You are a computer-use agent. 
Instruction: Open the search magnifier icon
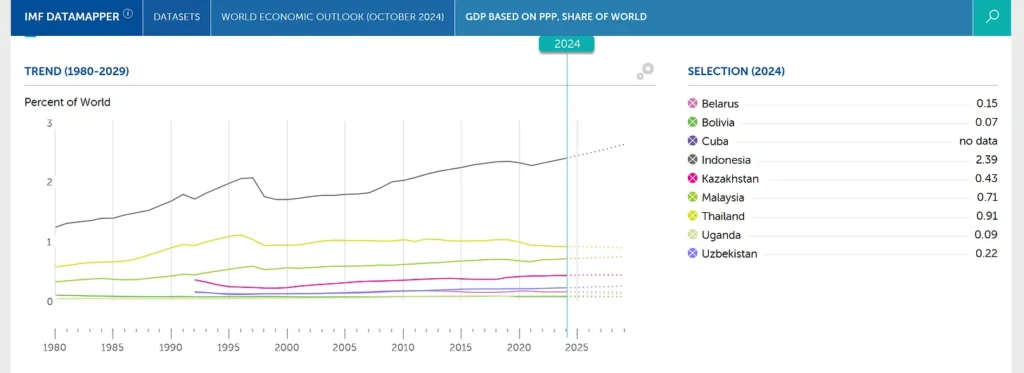(993, 16)
